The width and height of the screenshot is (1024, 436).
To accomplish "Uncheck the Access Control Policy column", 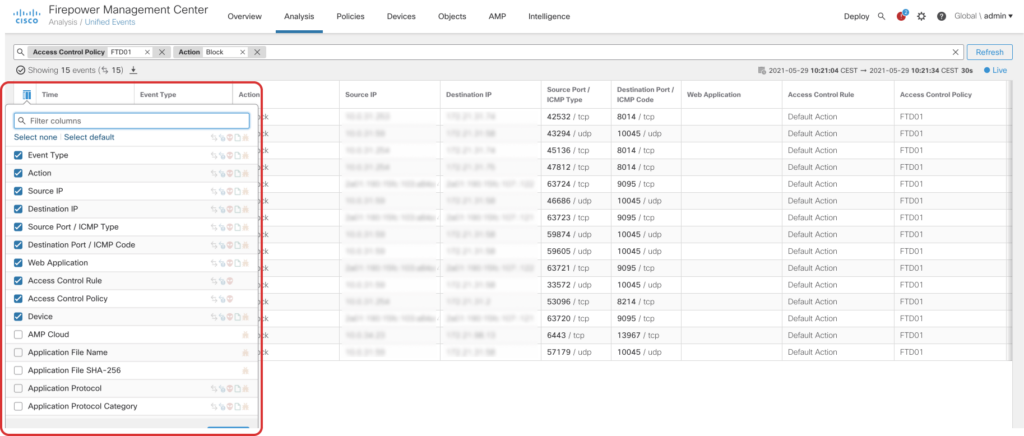I will click(18, 298).
